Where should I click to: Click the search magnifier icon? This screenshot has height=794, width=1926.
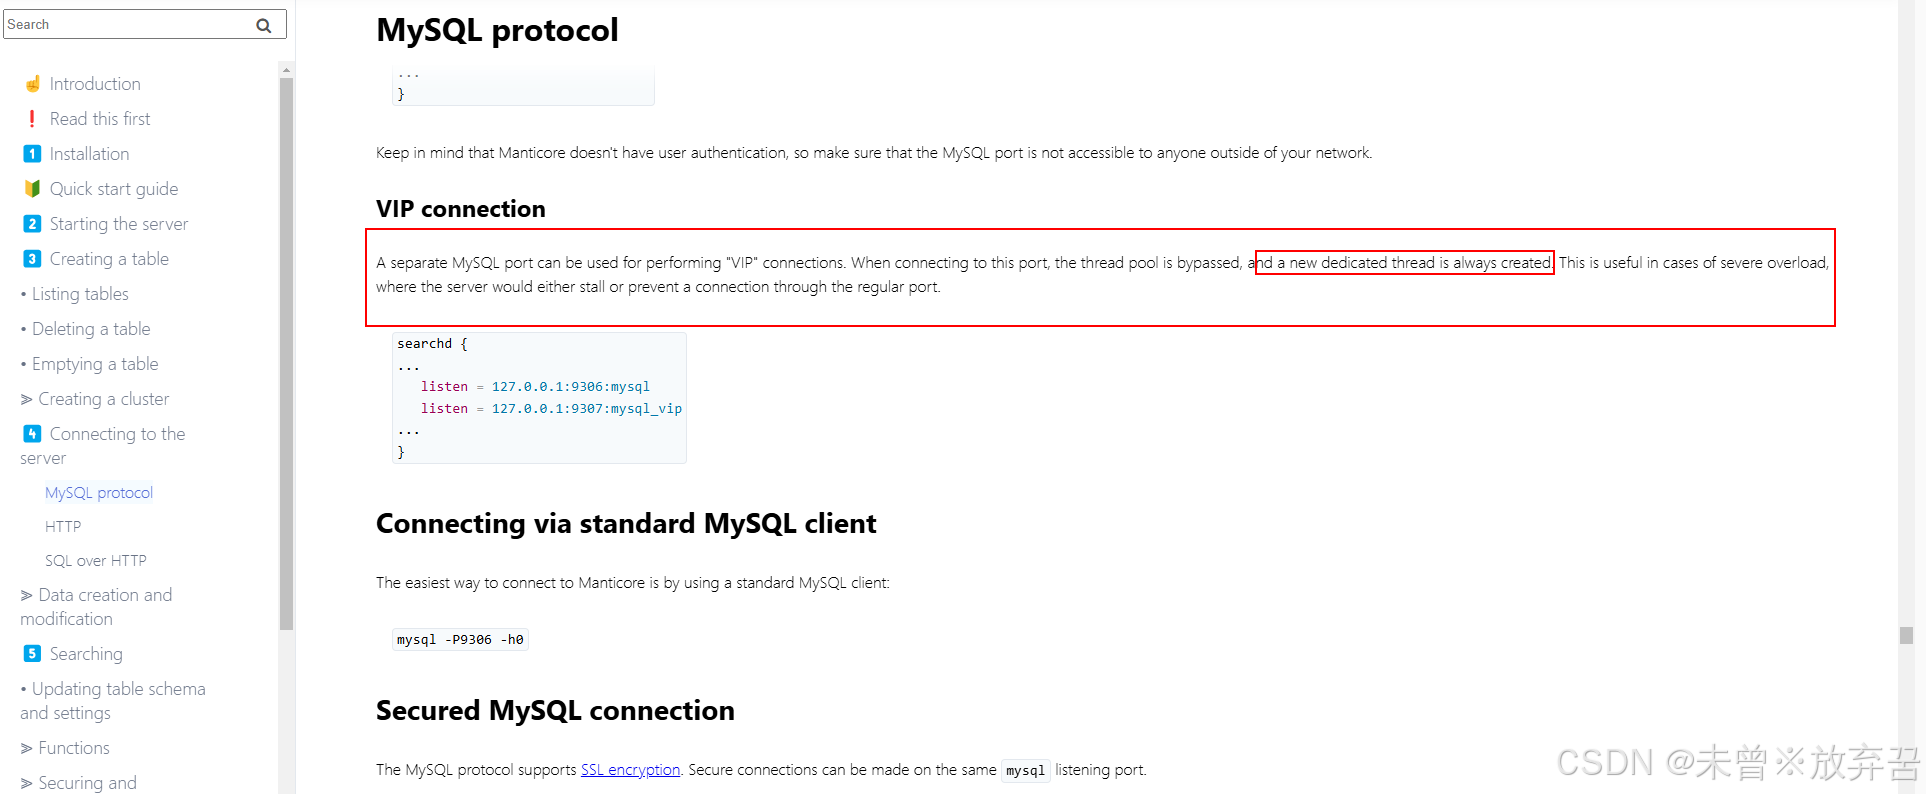point(264,25)
